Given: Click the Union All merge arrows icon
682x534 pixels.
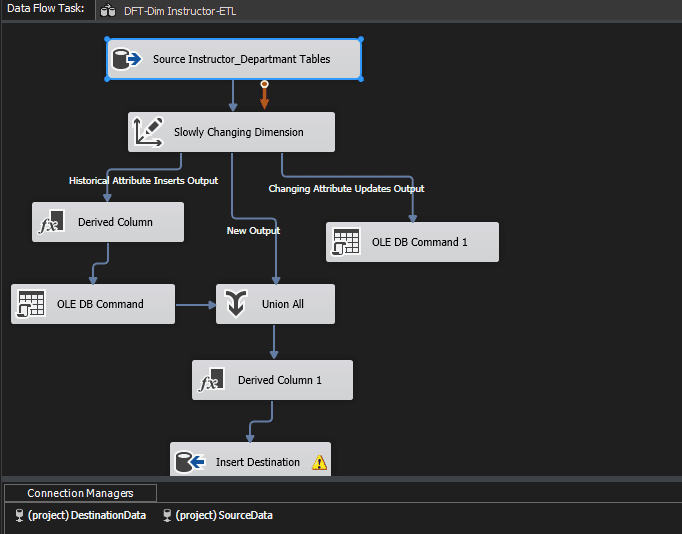Looking at the screenshot, I should (x=236, y=304).
